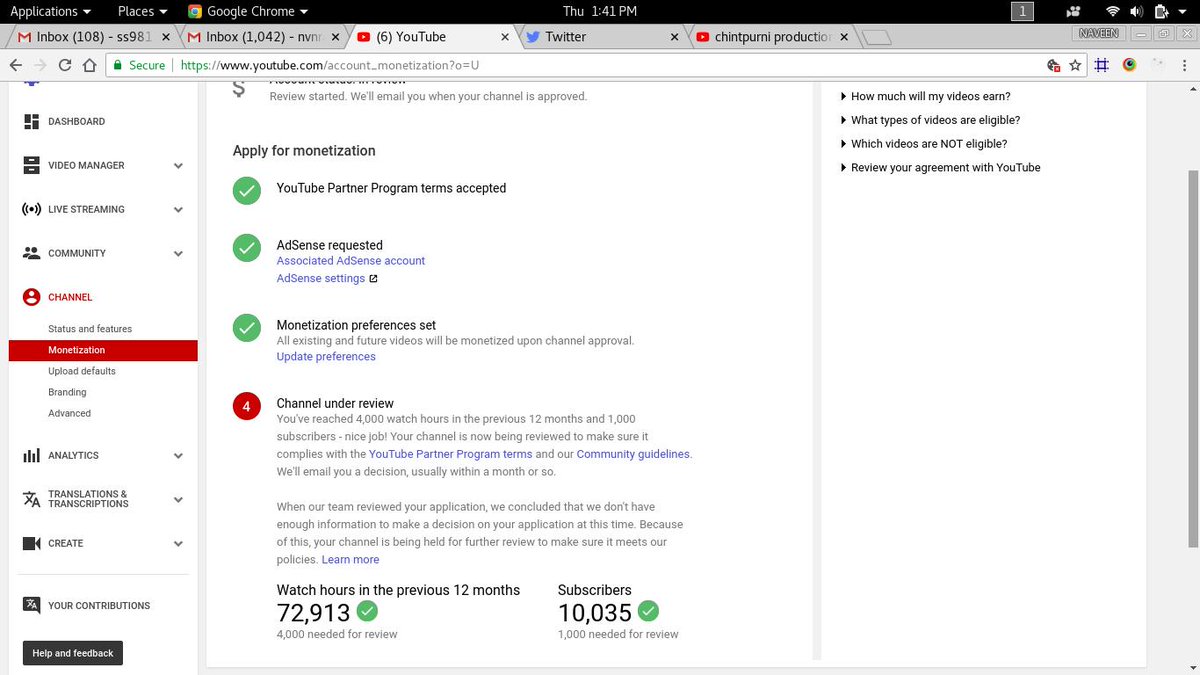Click the Update preferences link
Viewport: 1200px width, 675px height.
click(x=326, y=357)
